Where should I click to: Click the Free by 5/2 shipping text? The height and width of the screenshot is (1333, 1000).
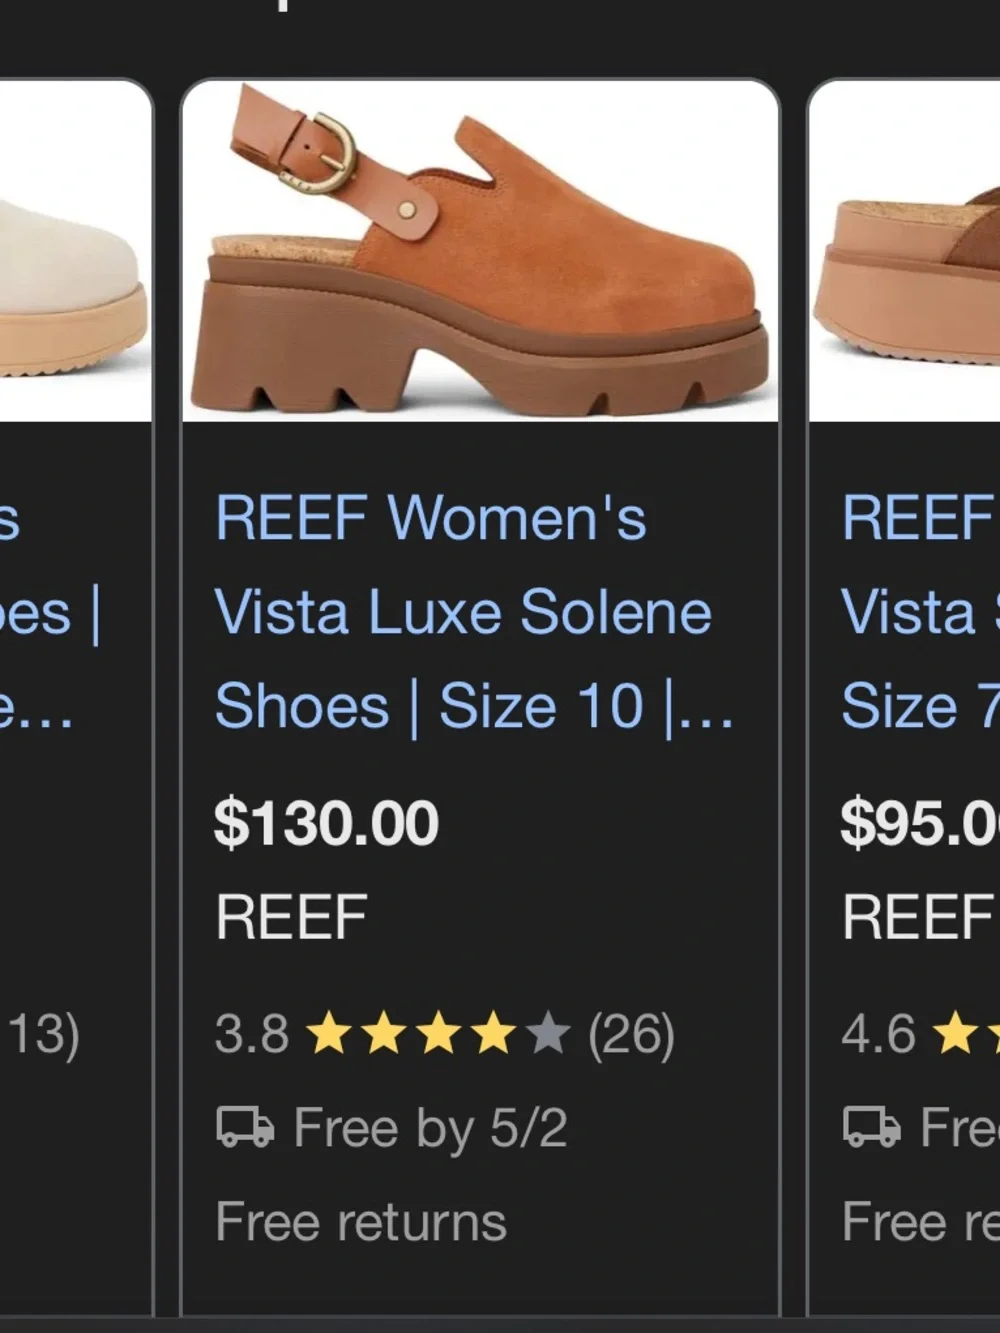pos(430,1127)
